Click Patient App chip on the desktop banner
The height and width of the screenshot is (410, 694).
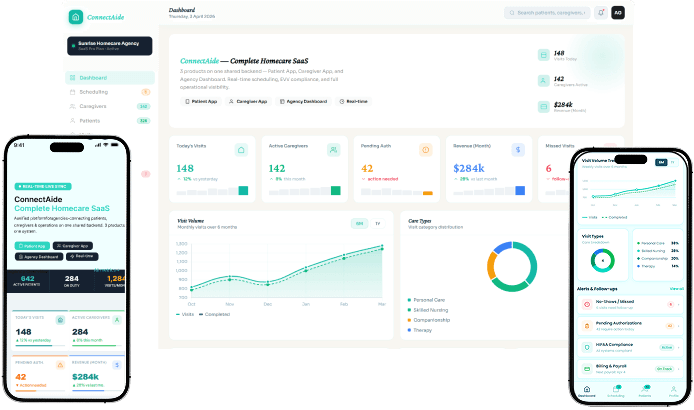(201, 101)
